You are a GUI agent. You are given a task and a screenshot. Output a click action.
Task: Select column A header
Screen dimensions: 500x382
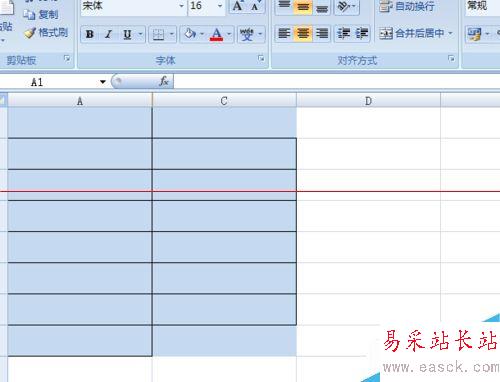pyautogui.click(x=80, y=101)
